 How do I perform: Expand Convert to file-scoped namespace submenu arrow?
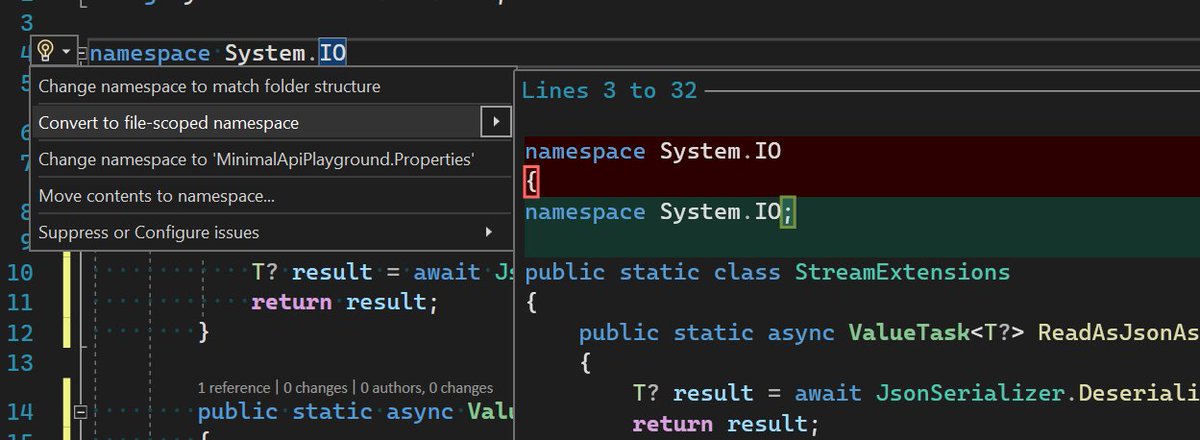495,122
